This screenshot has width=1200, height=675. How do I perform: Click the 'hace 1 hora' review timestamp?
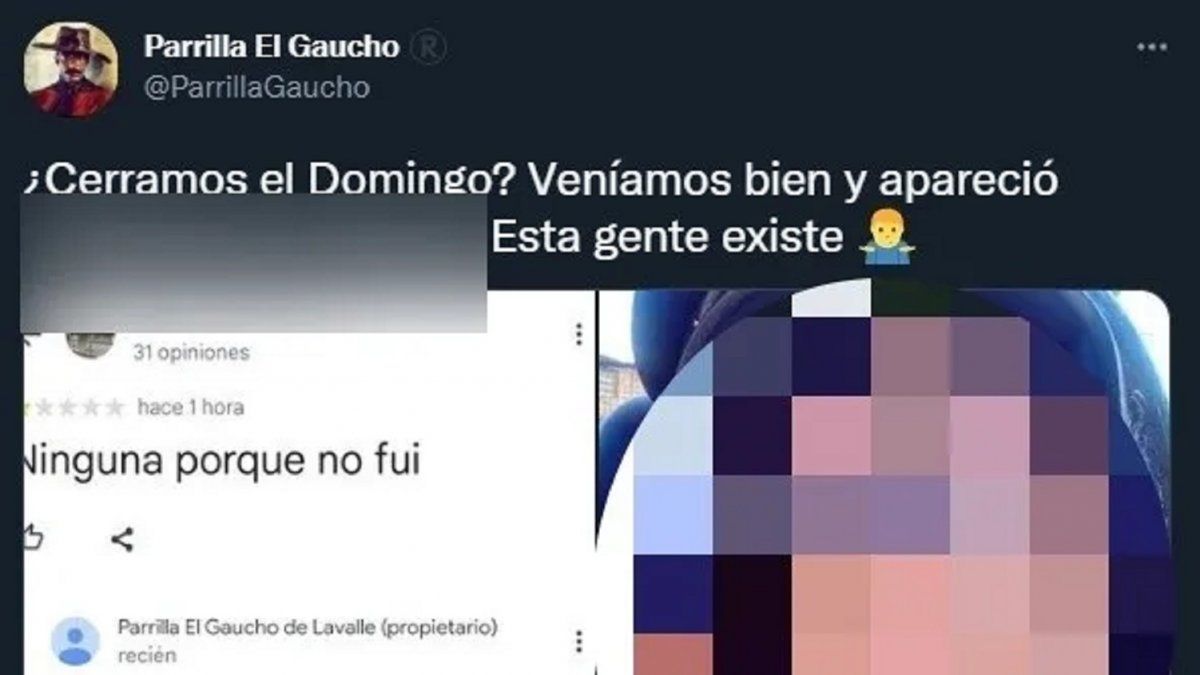190,408
